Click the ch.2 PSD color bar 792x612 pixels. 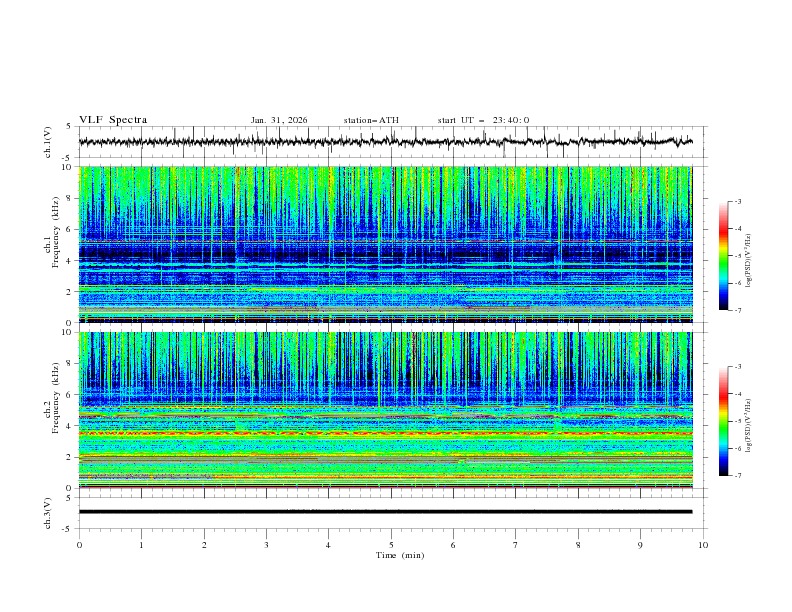pyautogui.click(x=723, y=421)
